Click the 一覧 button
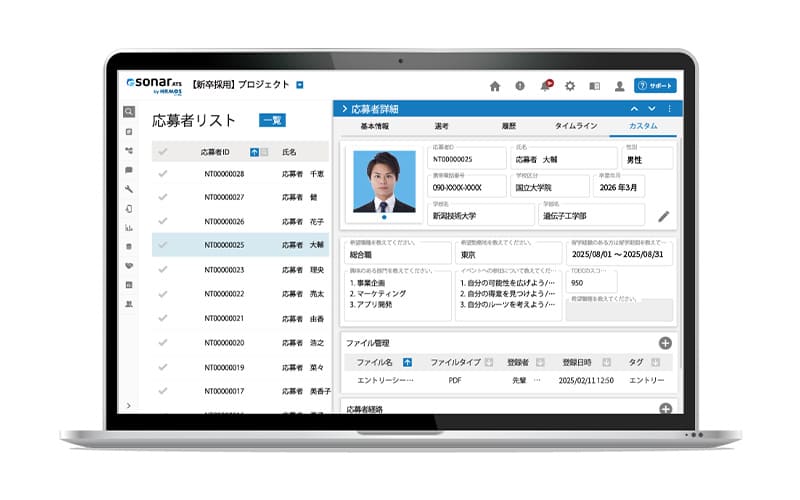 tap(272, 120)
